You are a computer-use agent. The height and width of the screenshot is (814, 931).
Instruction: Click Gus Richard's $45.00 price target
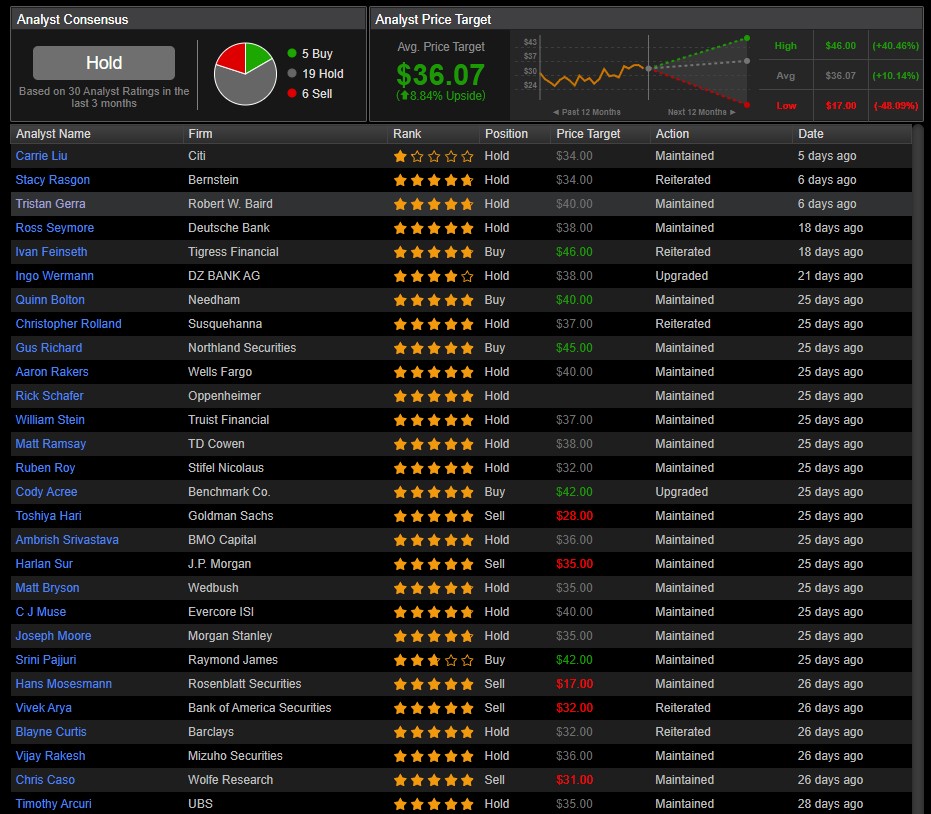[574, 348]
